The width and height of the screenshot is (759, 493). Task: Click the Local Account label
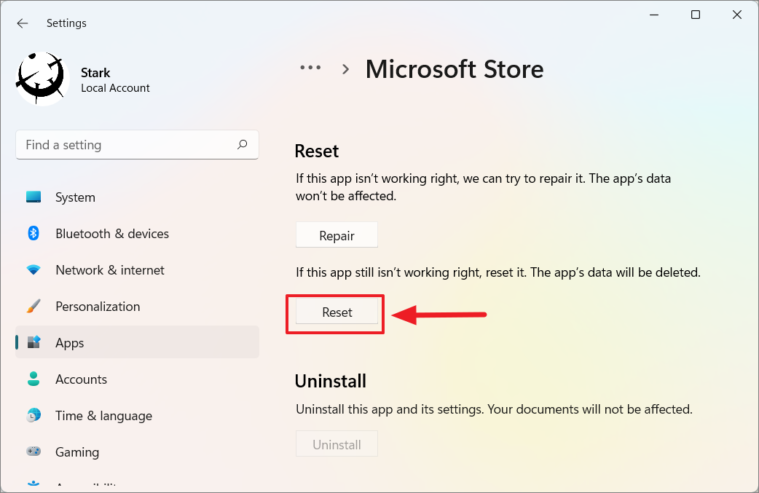[x=115, y=88]
